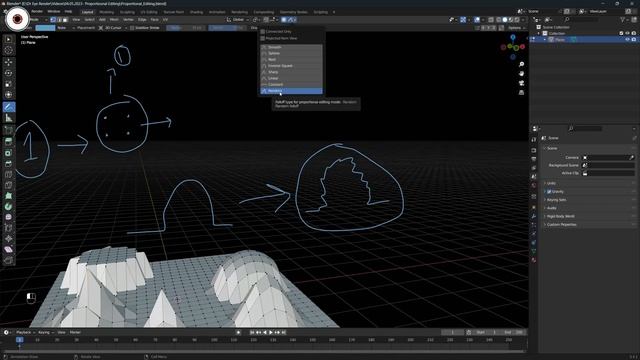Open Render properties tab in Properties editor
This screenshot has height=360, width=640.
coord(534,151)
